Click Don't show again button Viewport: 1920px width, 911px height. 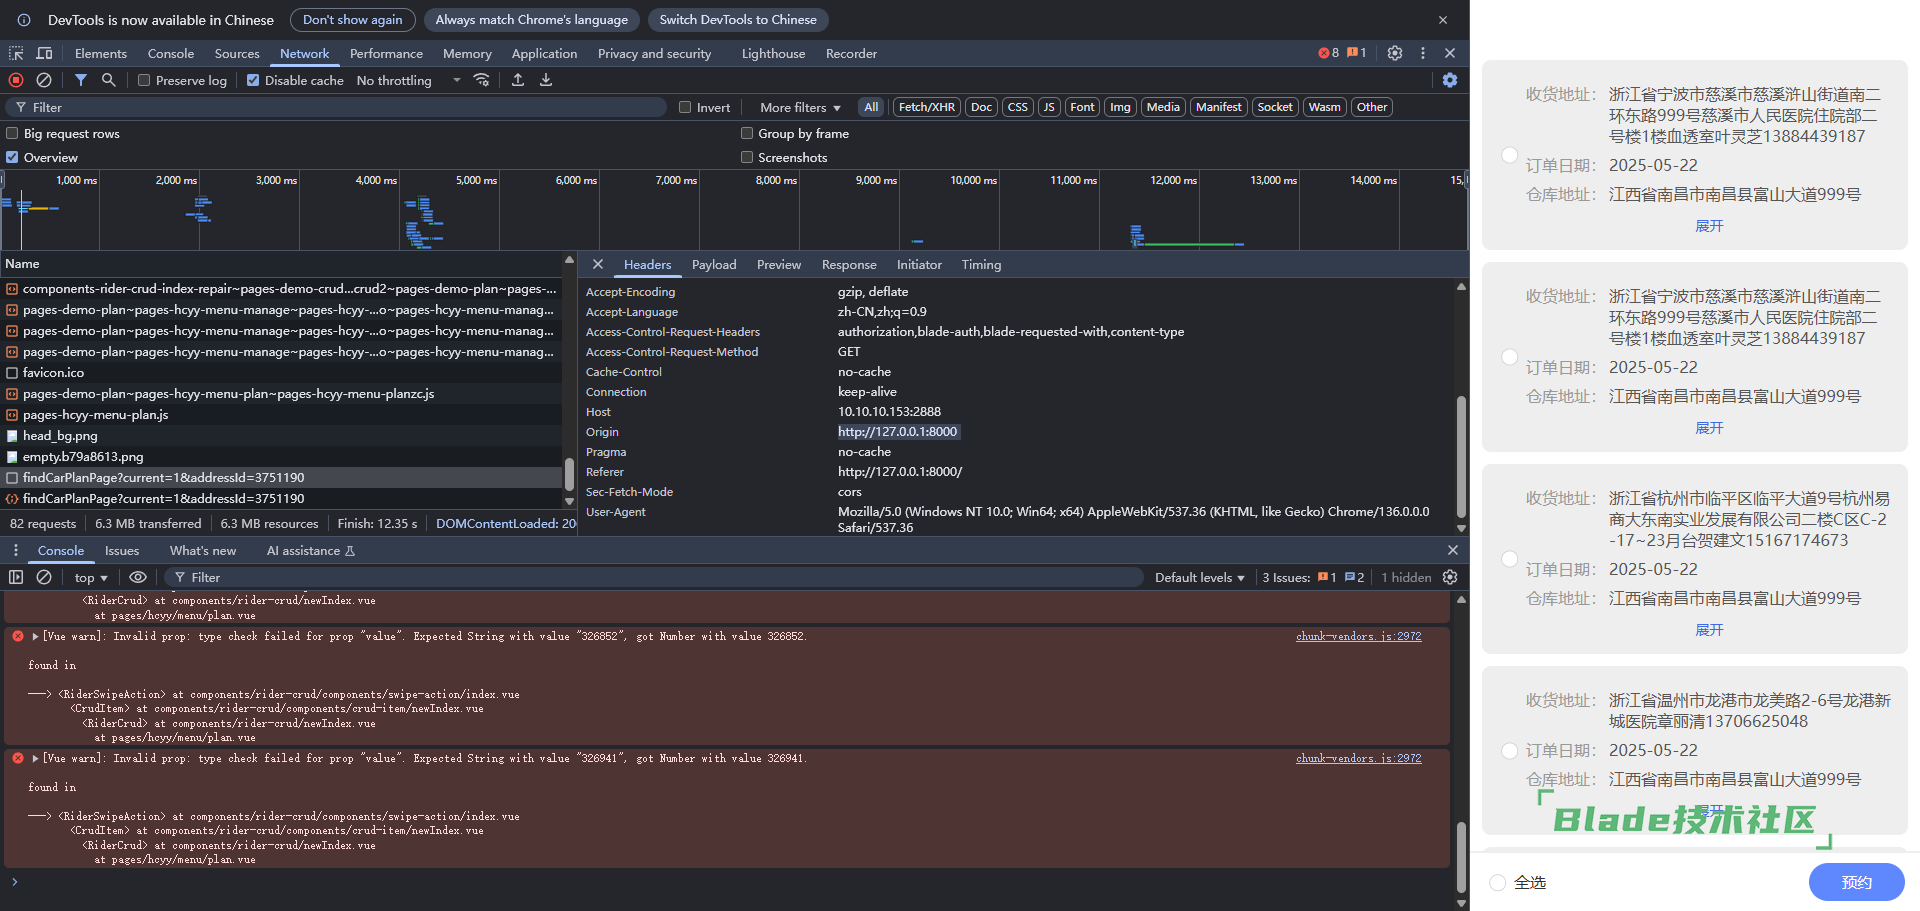point(353,20)
